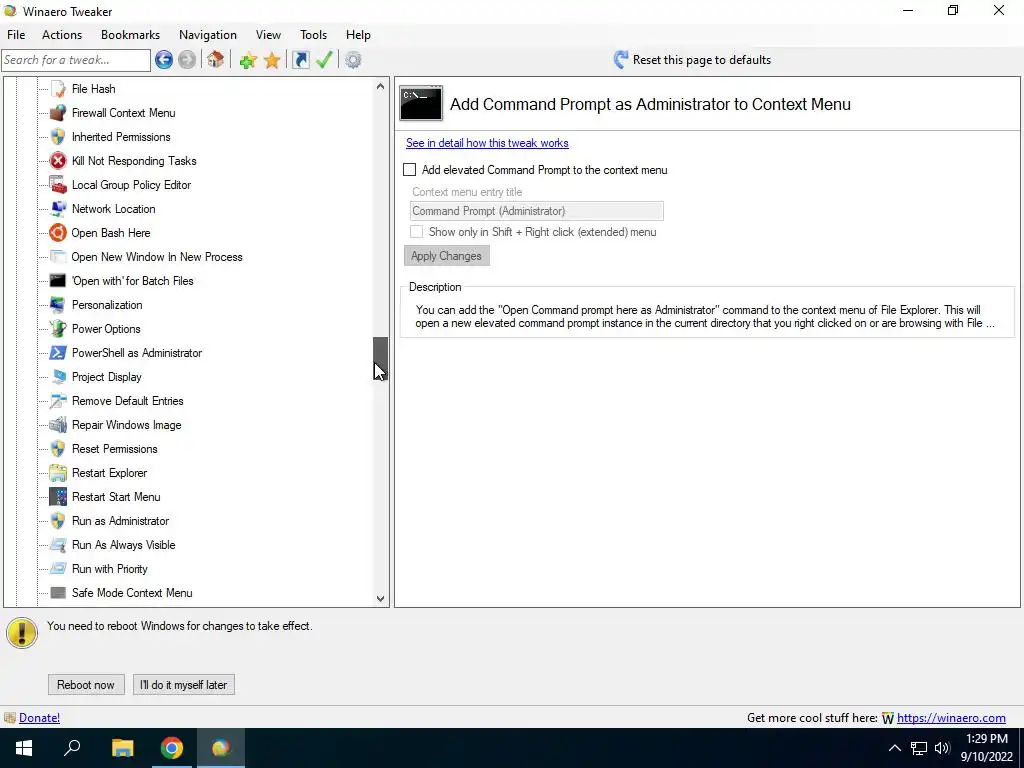Open the Actions menu
This screenshot has height=768, width=1024.
point(62,35)
